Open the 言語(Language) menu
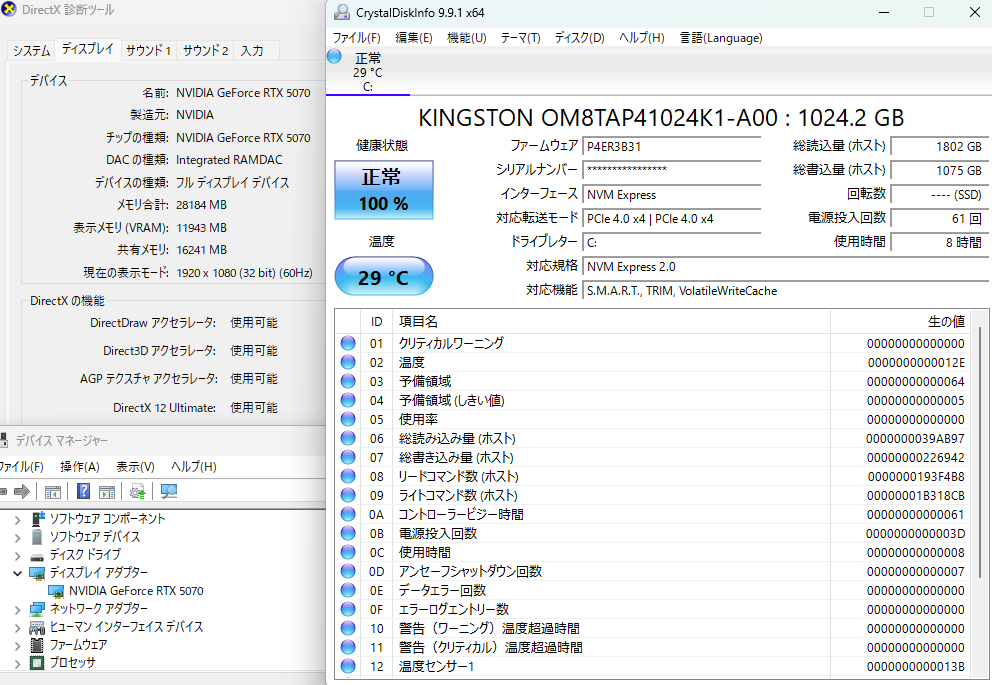 tap(721, 38)
